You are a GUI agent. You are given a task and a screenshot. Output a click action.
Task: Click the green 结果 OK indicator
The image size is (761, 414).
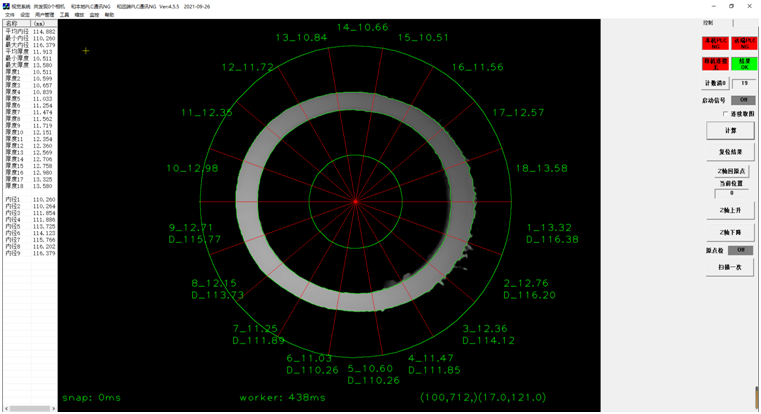[744, 63]
